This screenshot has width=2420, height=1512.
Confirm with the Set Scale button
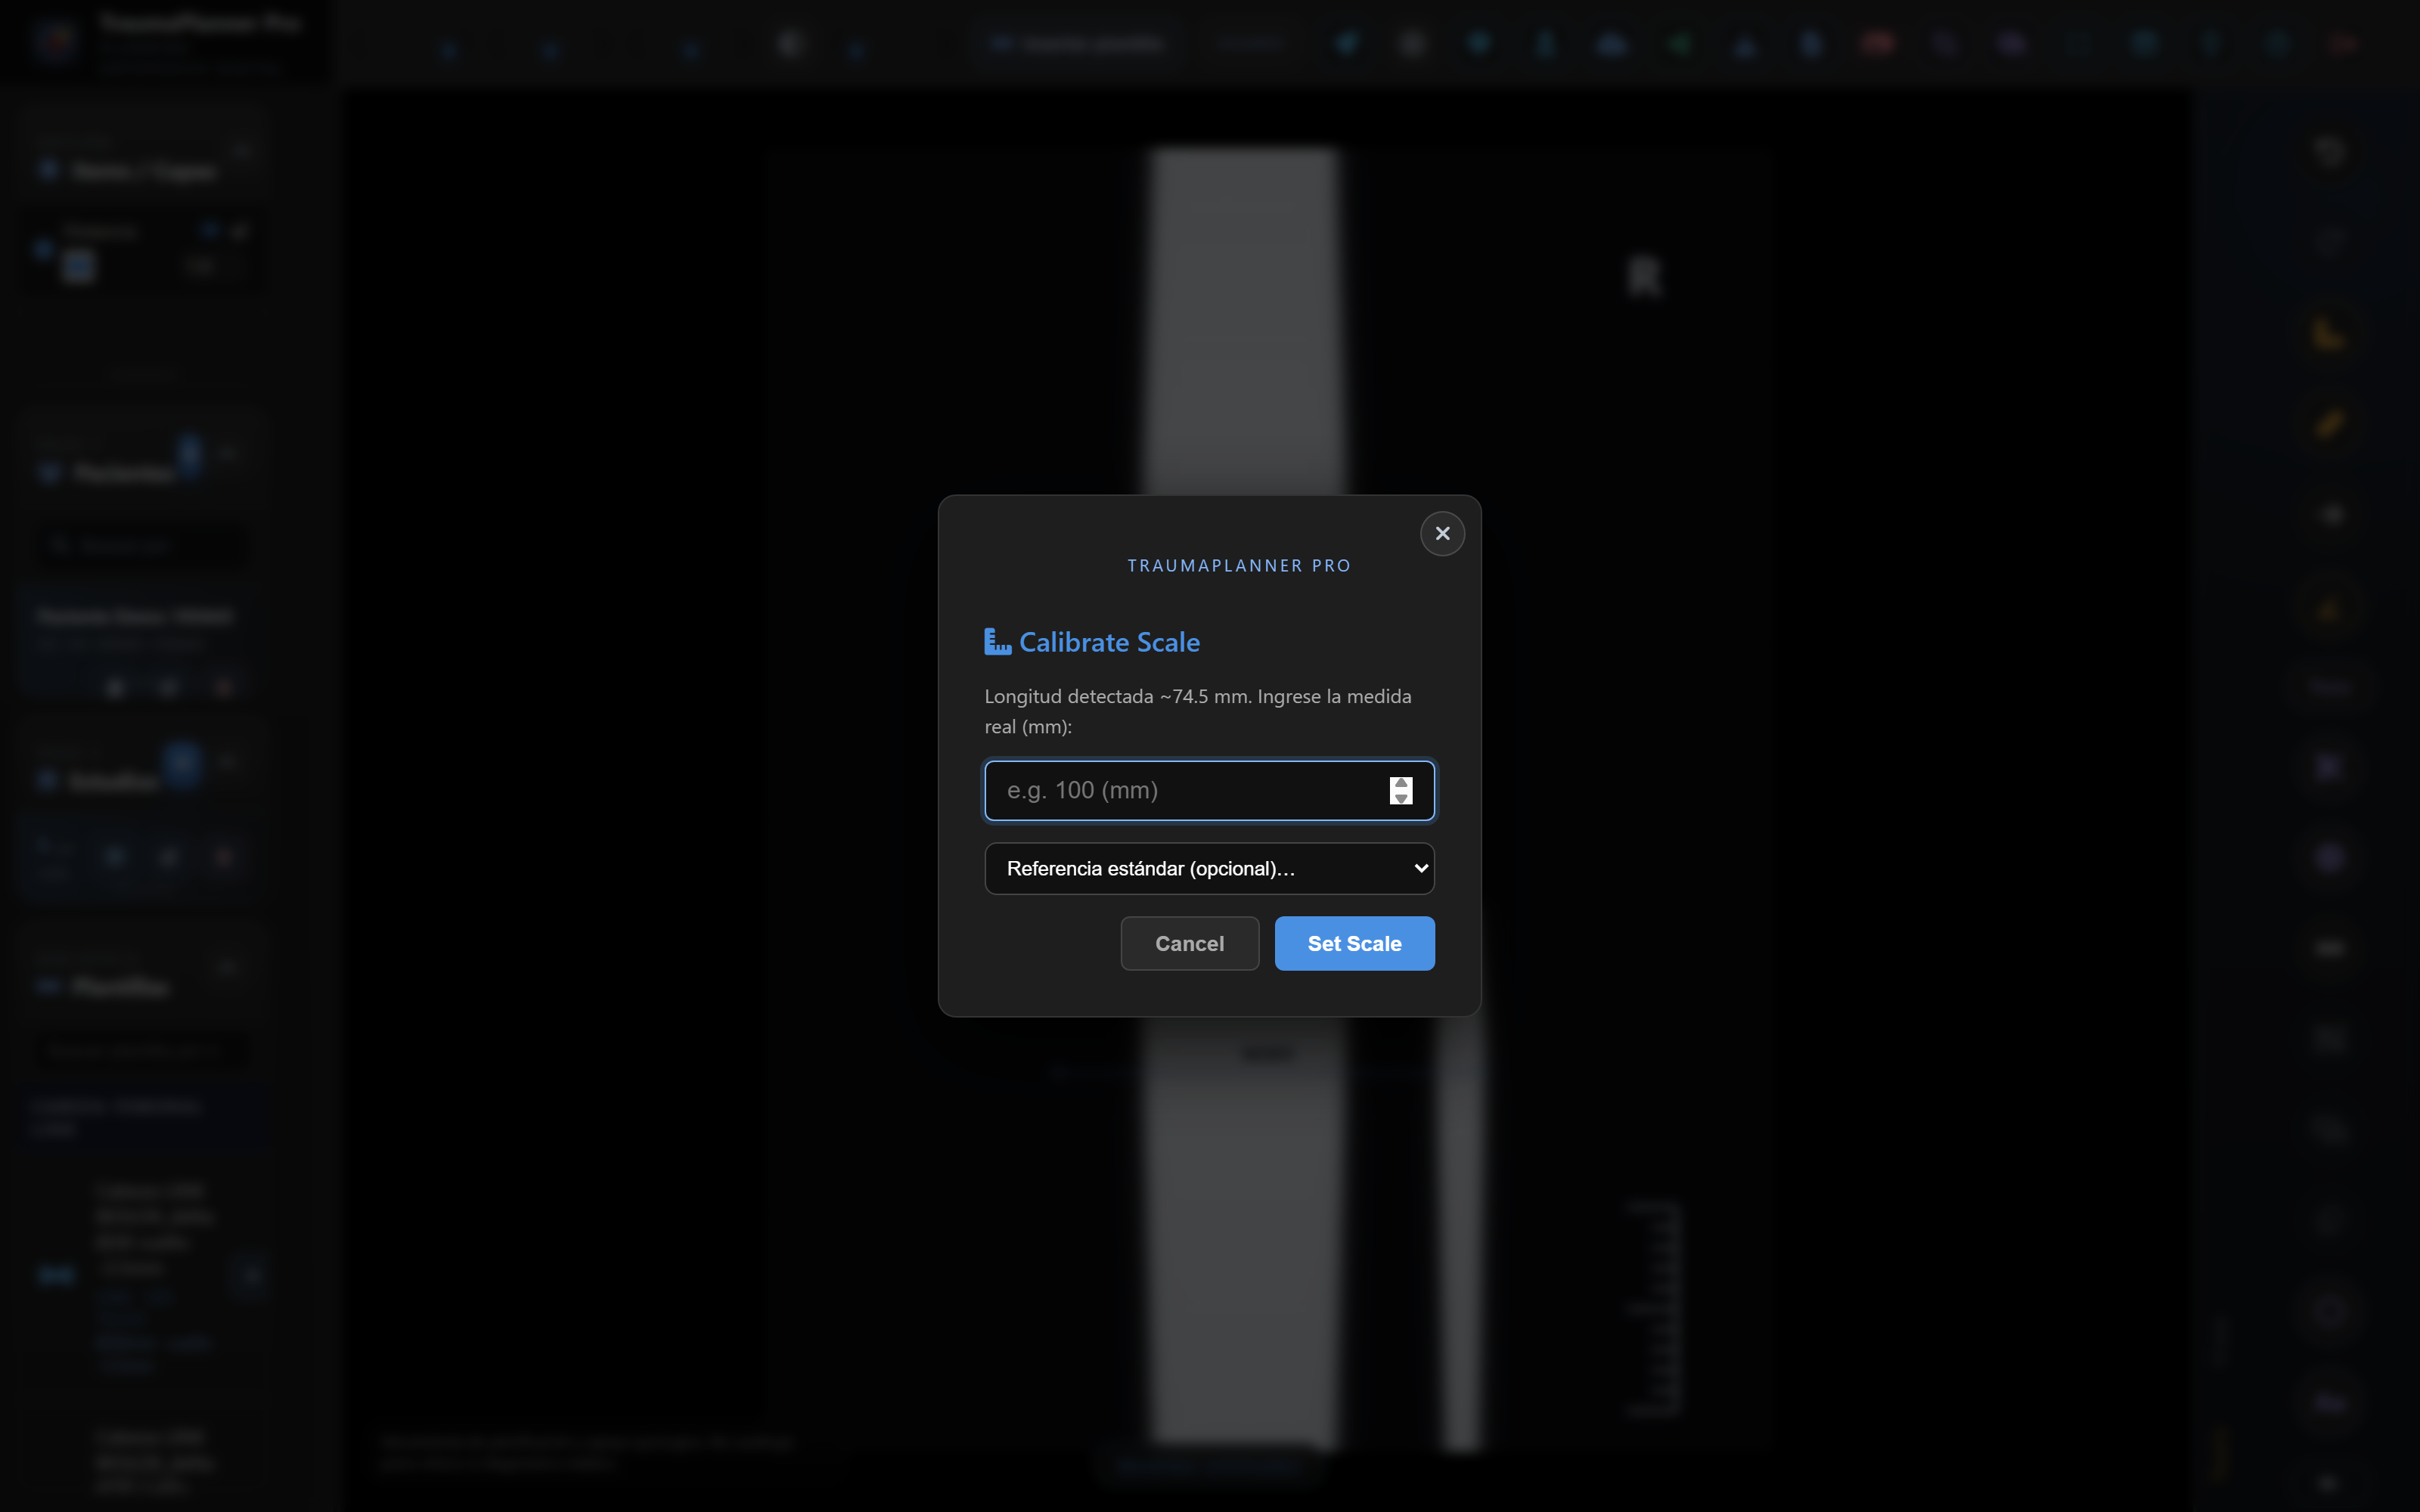point(1354,943)
